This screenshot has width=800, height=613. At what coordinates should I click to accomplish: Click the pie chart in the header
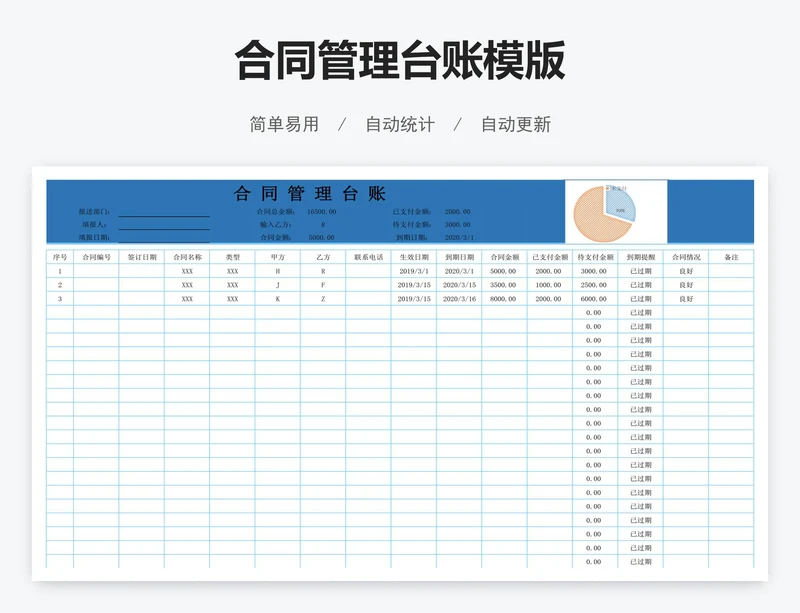pyautogui.click(x=605, y=213)
